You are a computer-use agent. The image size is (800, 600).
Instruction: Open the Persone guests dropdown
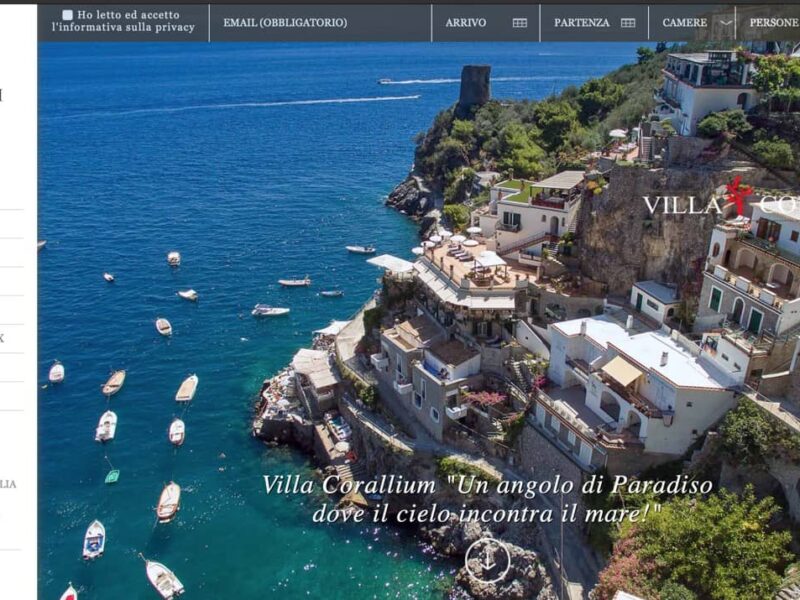768,22
